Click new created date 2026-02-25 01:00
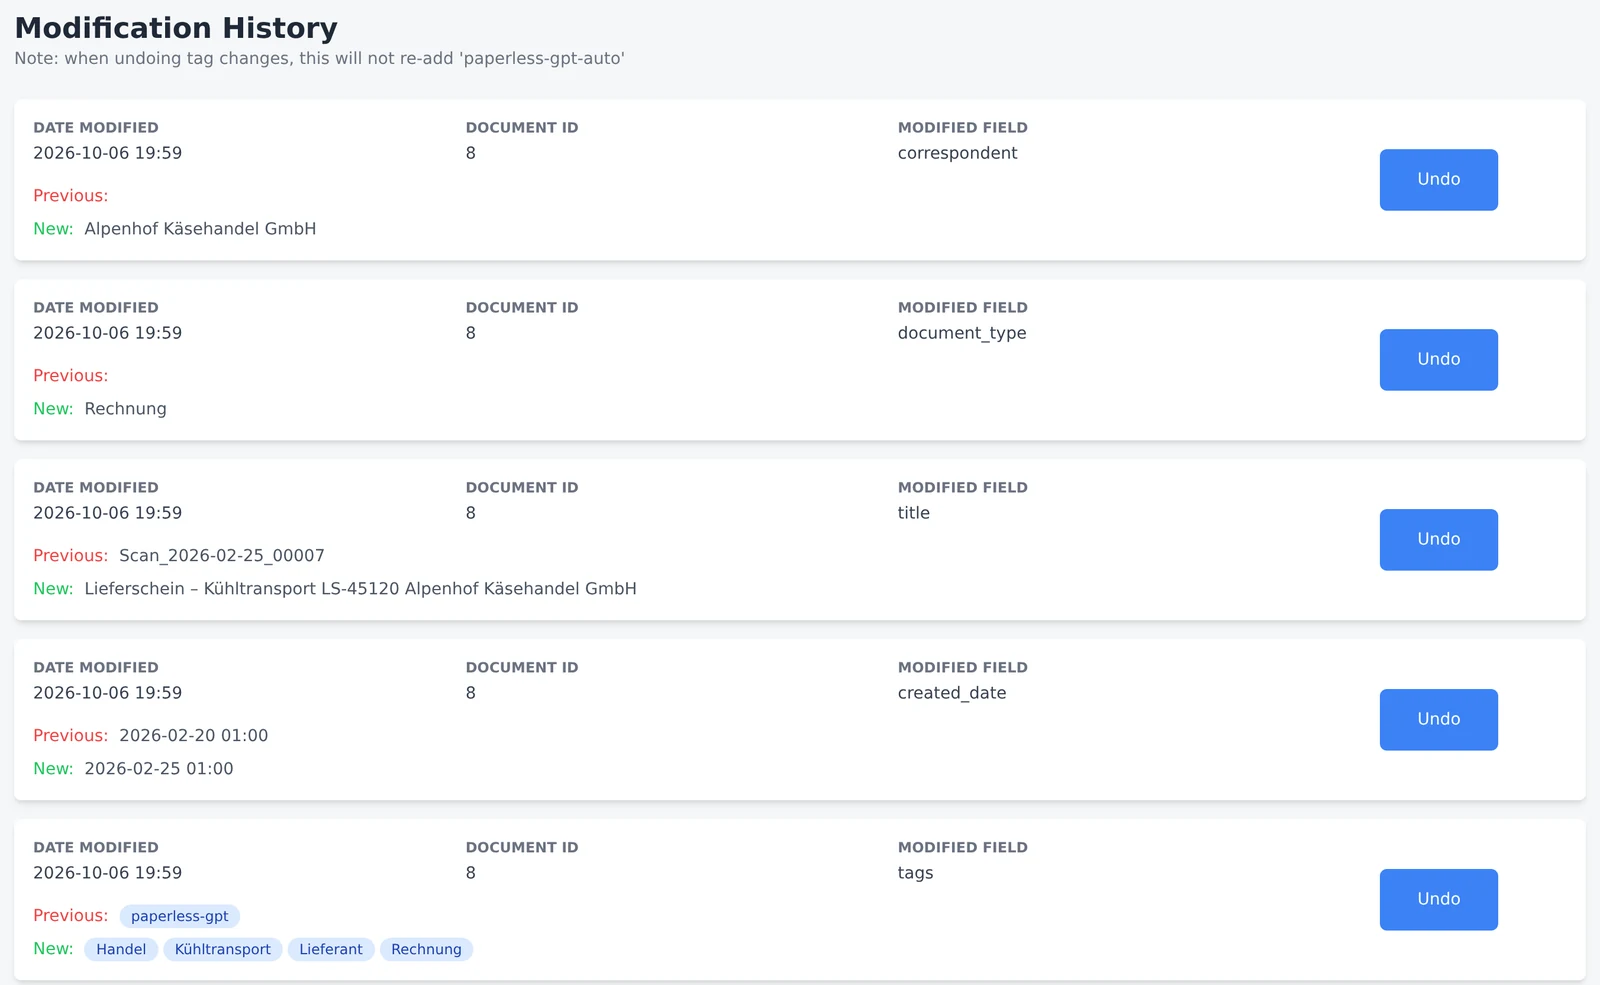 159,769
